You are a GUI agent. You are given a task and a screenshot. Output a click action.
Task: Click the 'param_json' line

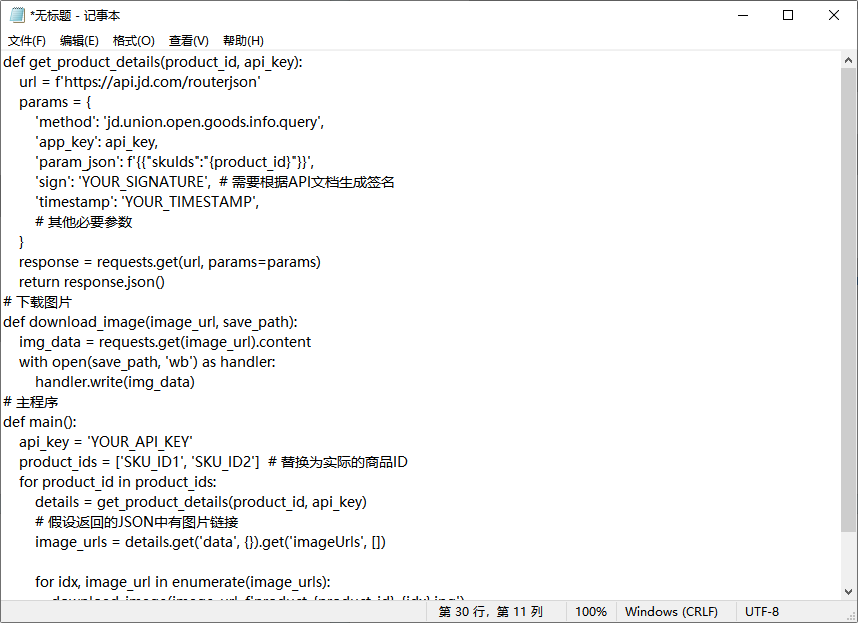(175, 162)
